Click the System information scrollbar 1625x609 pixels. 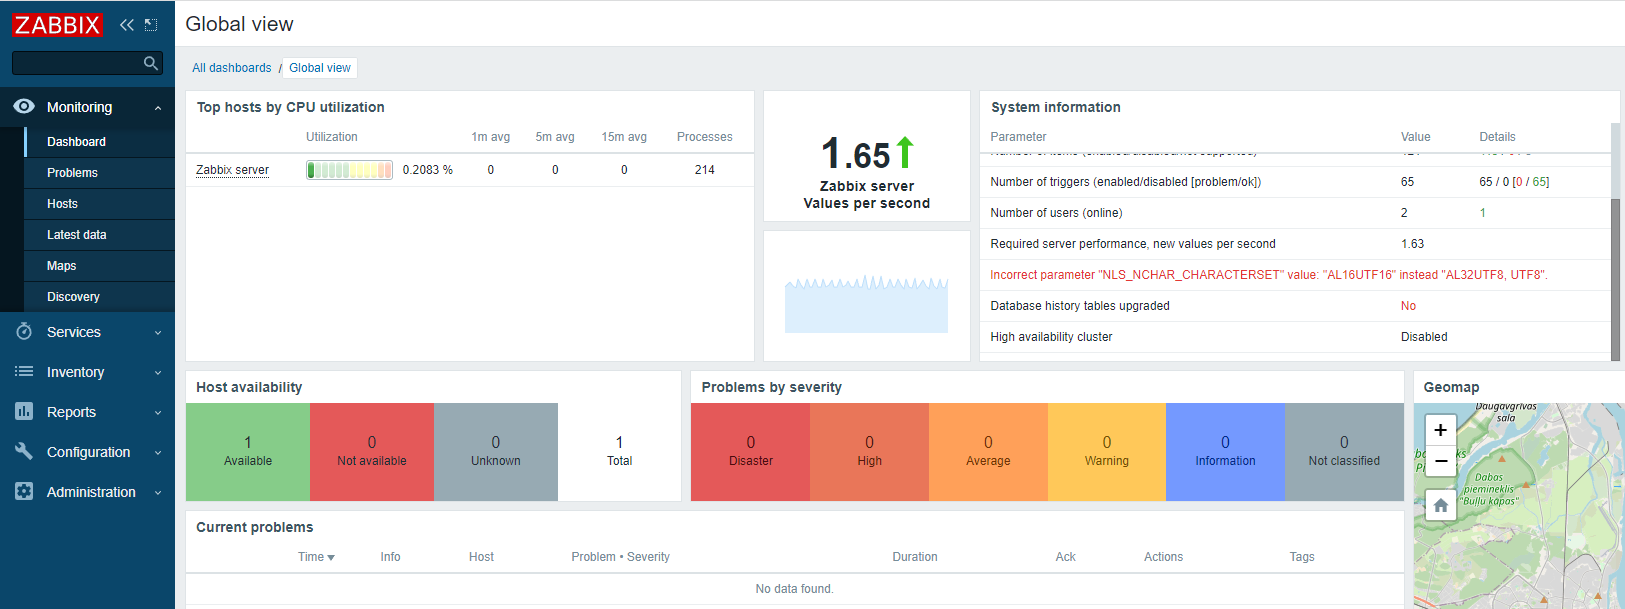1615,278
